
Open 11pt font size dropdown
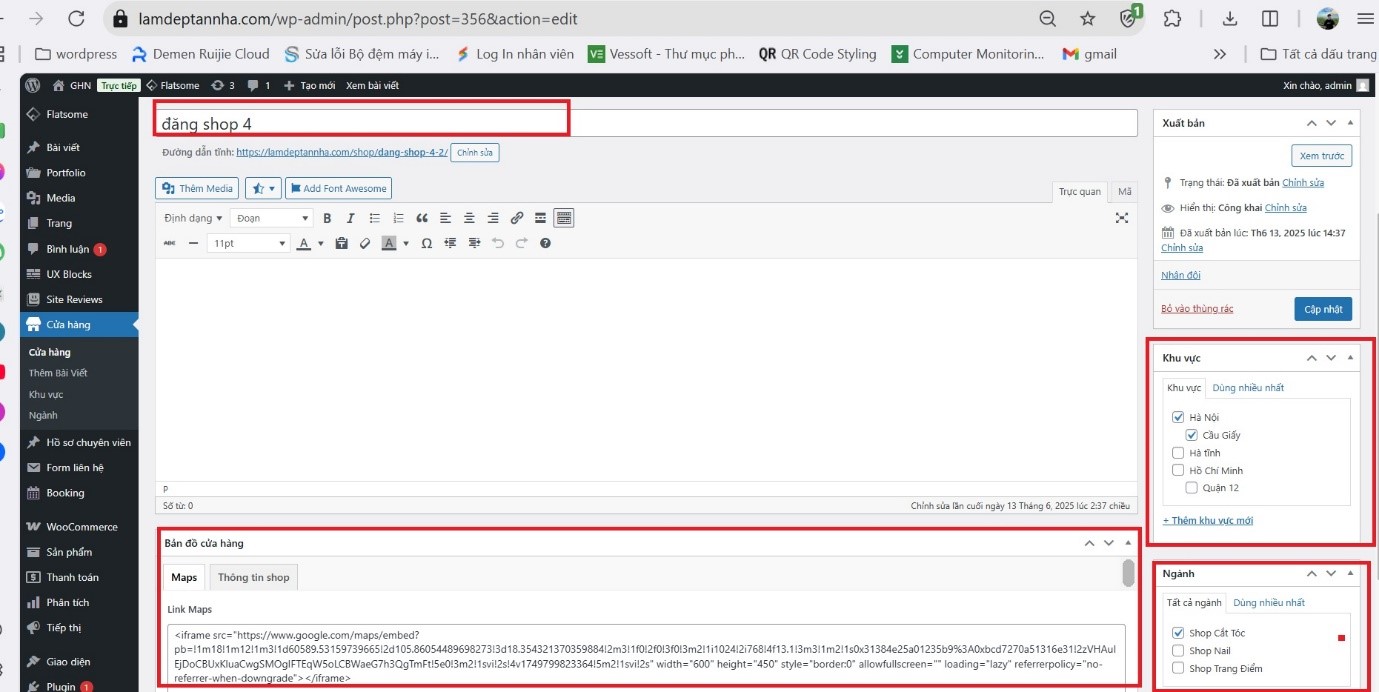pyautogui.click(x=249, y=243)
